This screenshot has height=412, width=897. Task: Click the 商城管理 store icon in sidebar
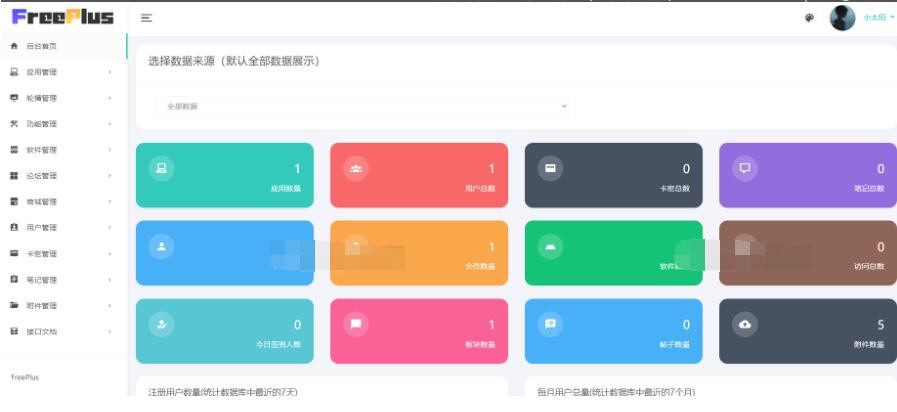14,201
